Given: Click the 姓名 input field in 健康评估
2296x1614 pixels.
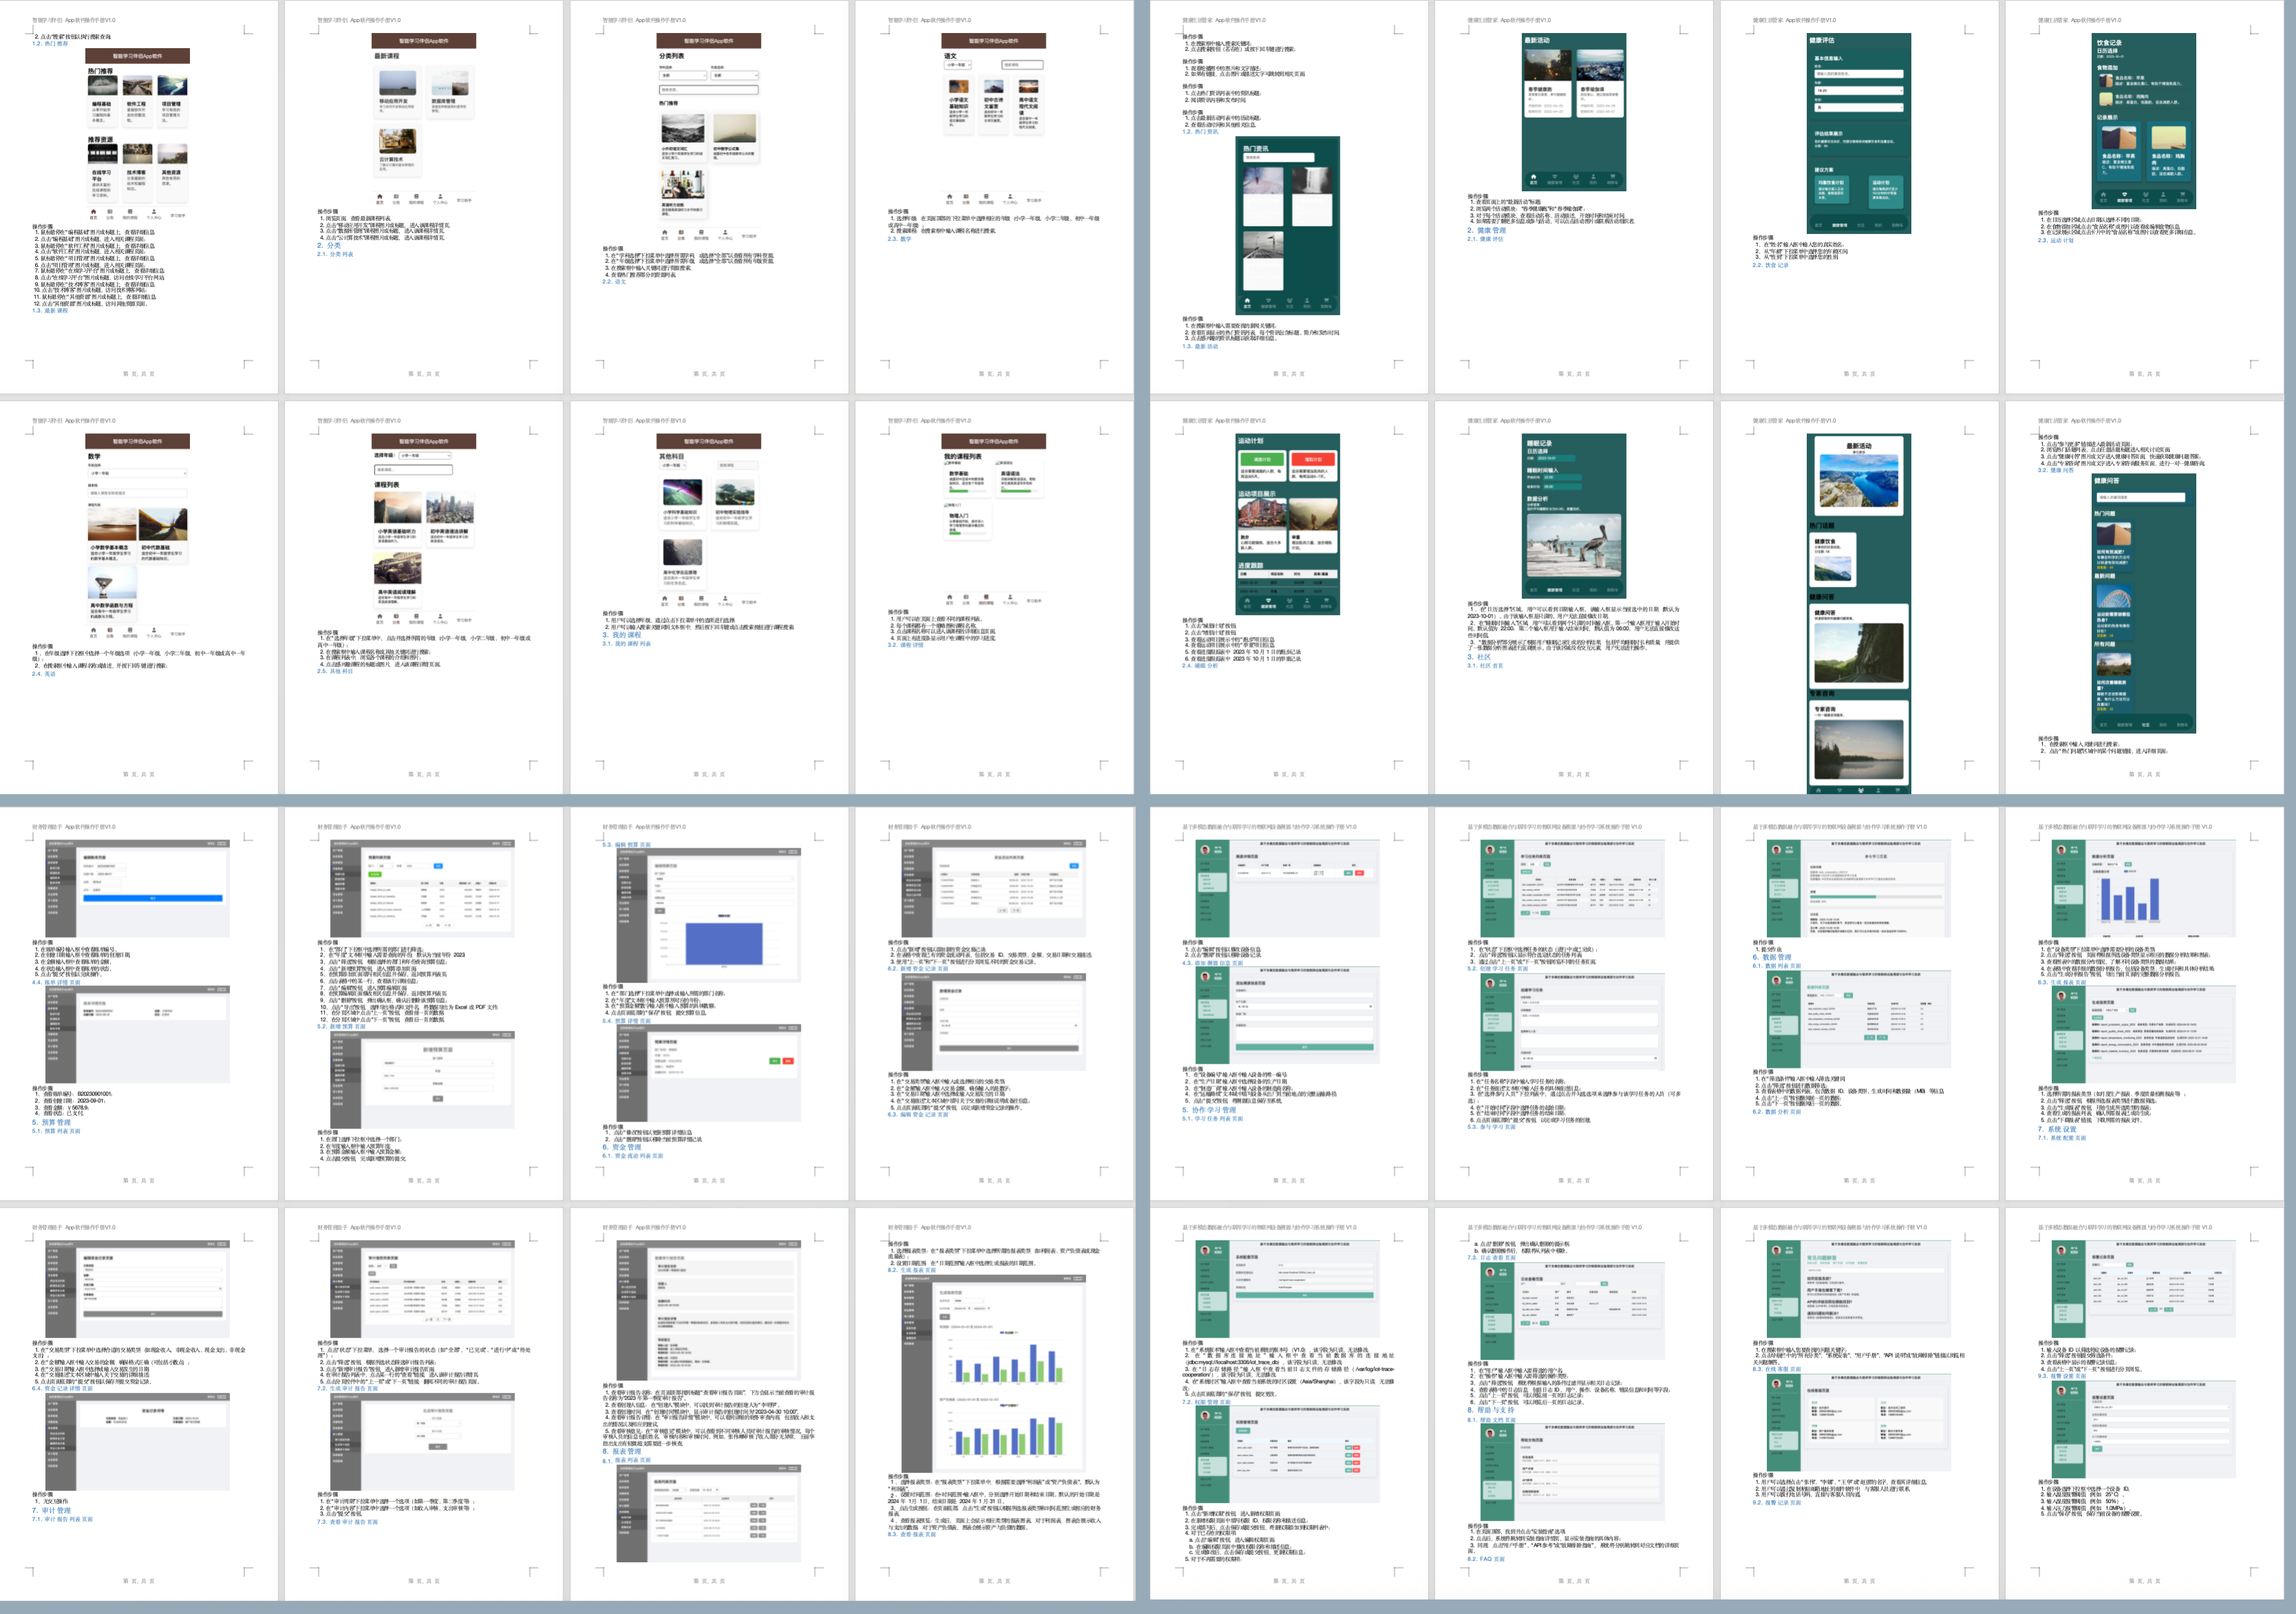Looking at the screenshot, I should coord(1858,73).
